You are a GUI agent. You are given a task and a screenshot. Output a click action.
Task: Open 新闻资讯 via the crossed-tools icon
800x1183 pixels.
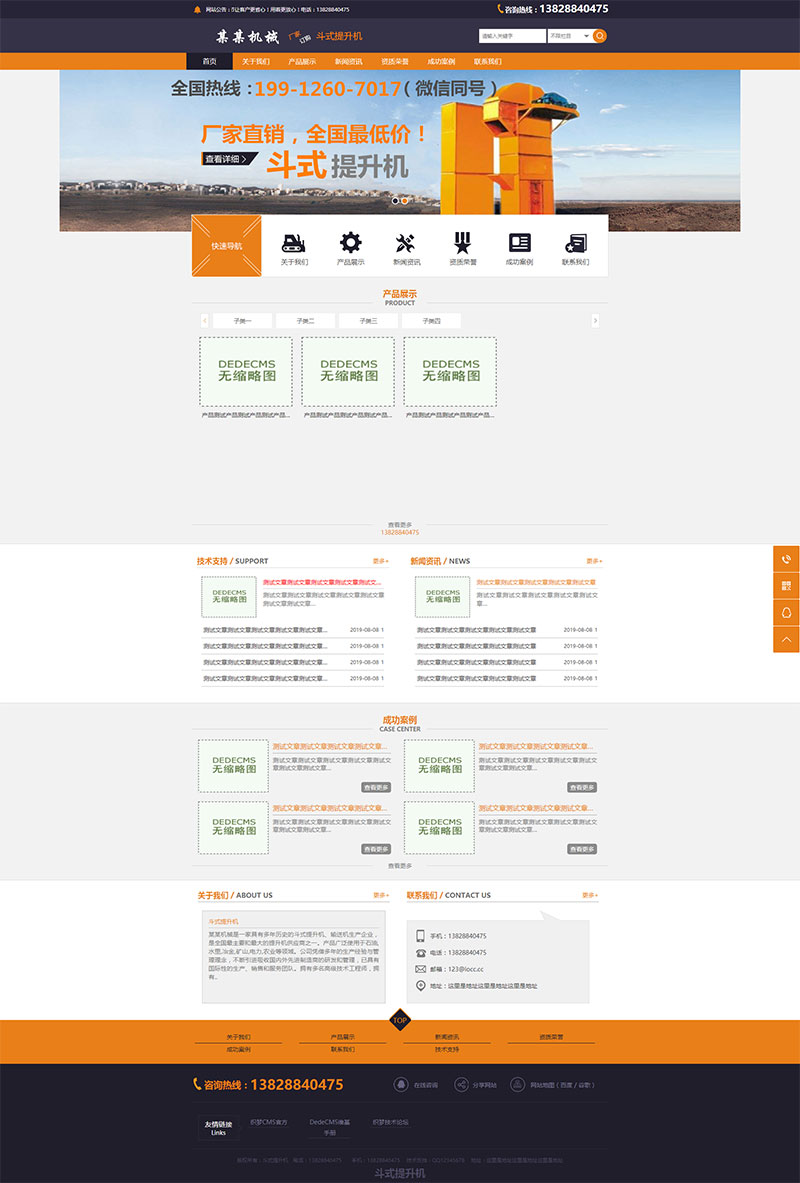click(407, 240)
